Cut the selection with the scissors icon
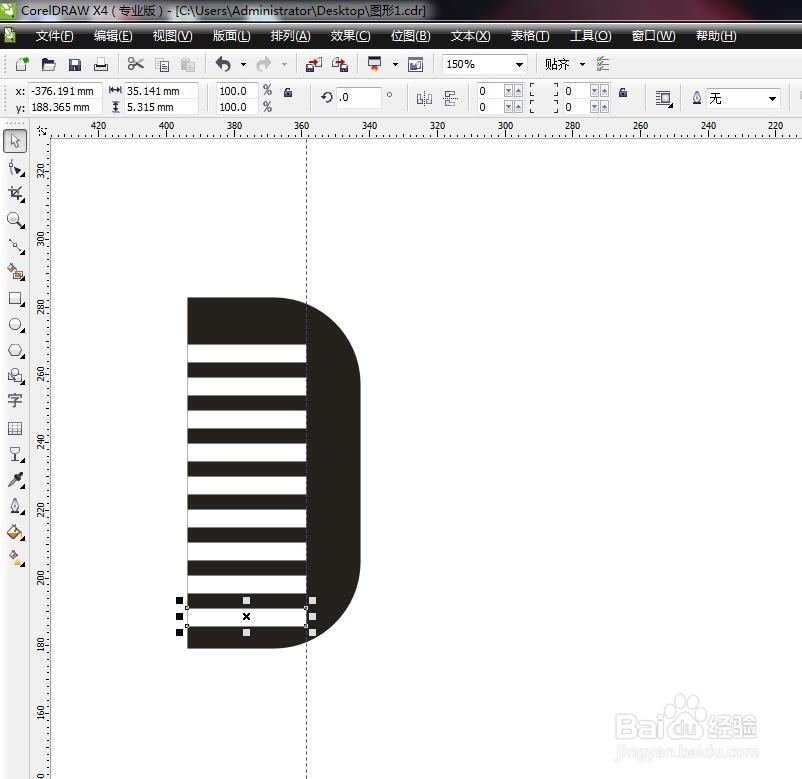This screenshot has width=802, height=779. 136,64
